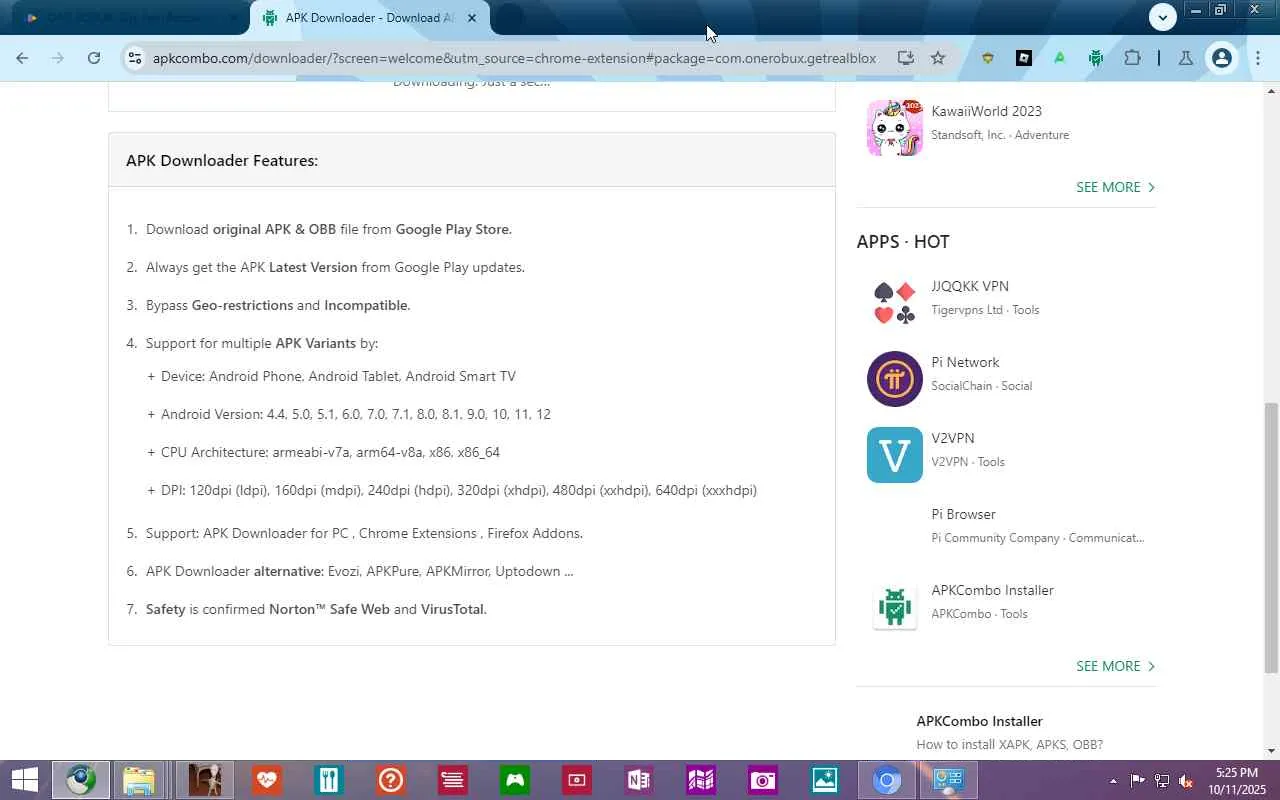Click 'How to install XAPK, APKS, OBB?' text
This screenshot has width=1280, height=800.
[1009, 745]
